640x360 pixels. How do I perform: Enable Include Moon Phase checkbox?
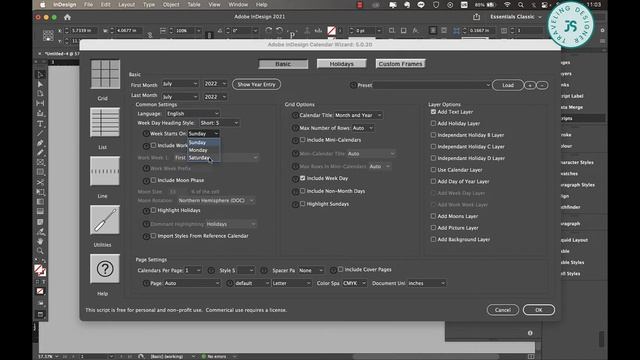tap(153, 180)
